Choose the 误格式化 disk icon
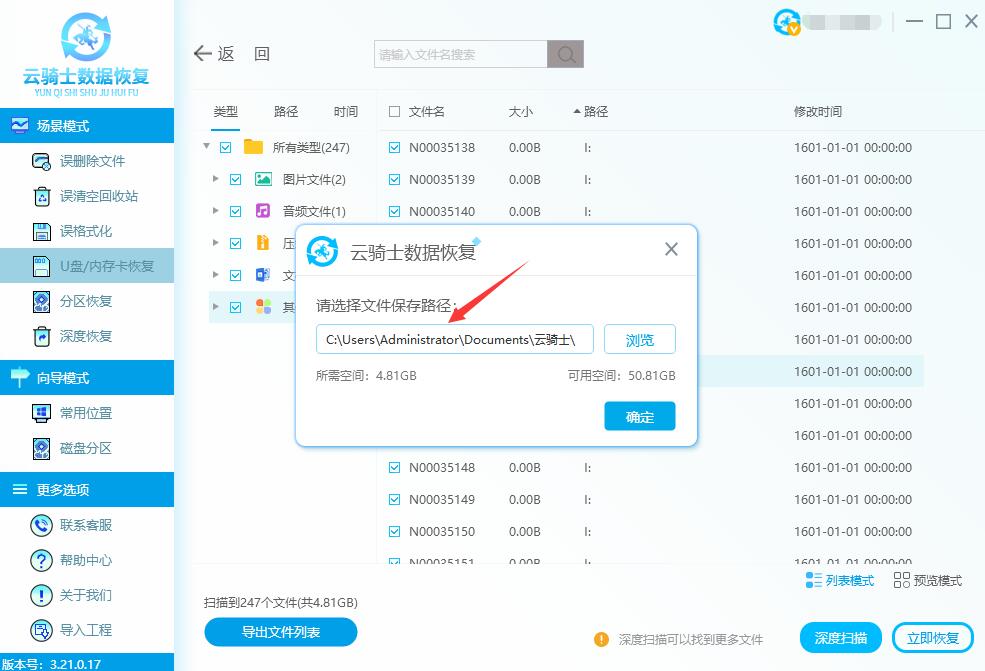The height and width of the screenshot is (671, 985). pyautogui.click(x=41, y=231)
